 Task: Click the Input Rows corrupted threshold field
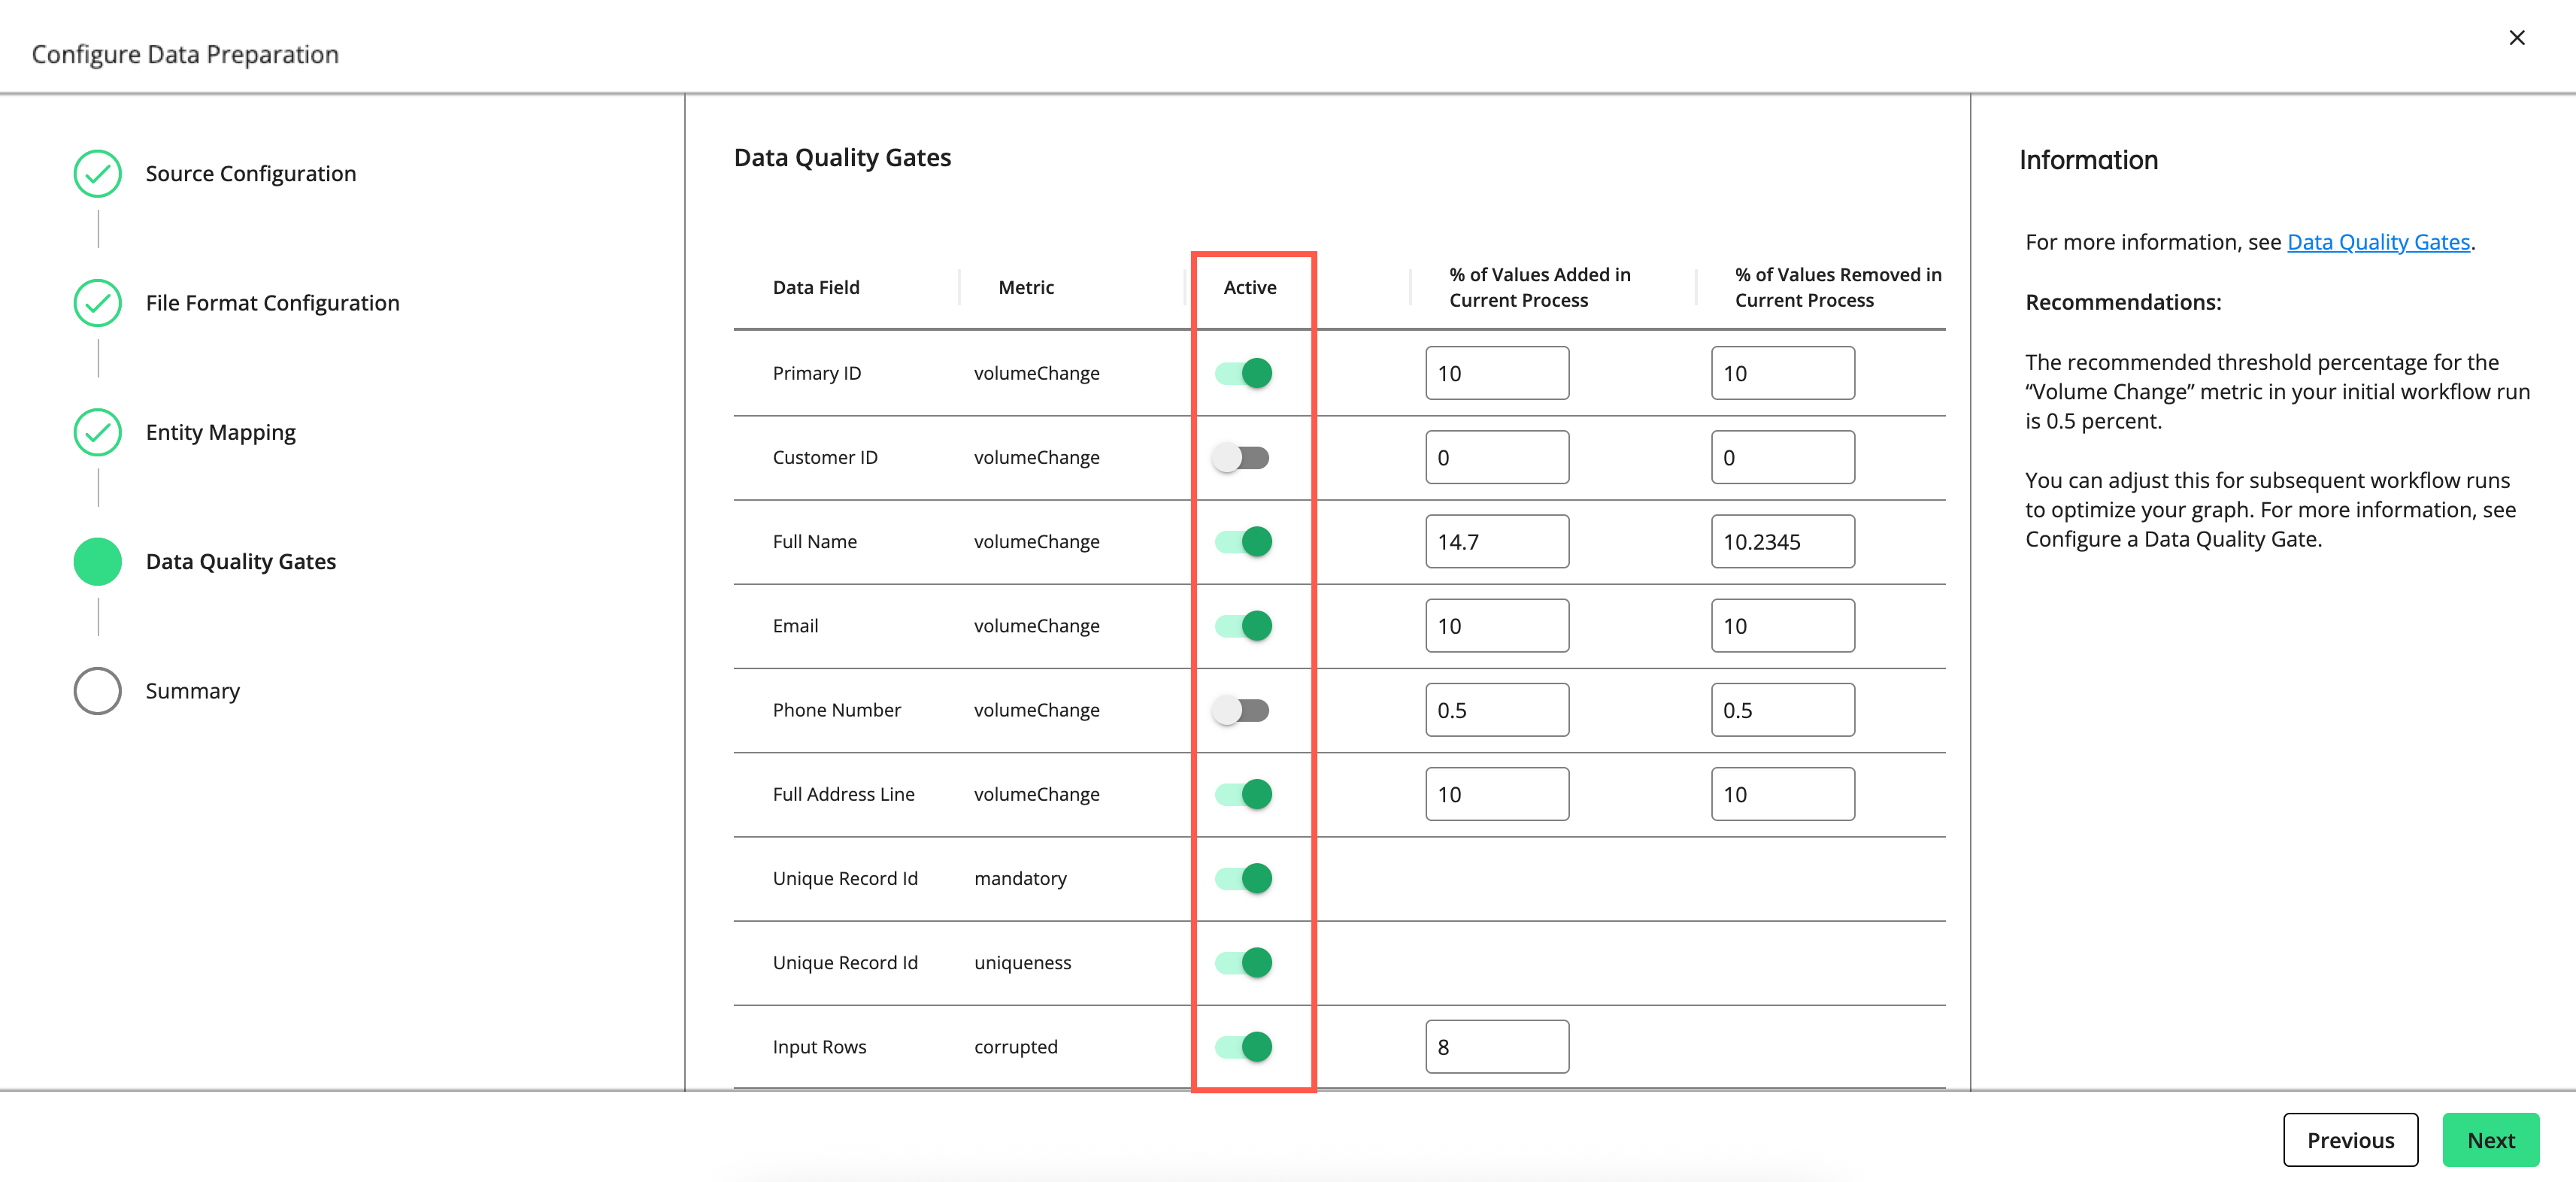pos(1497,1046)
